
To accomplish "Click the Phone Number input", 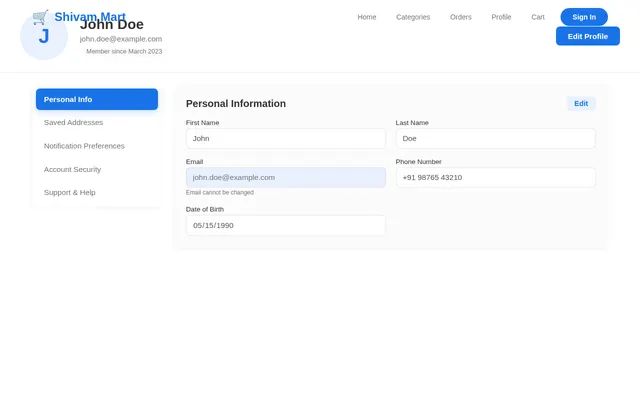I will tap(496, 178).
